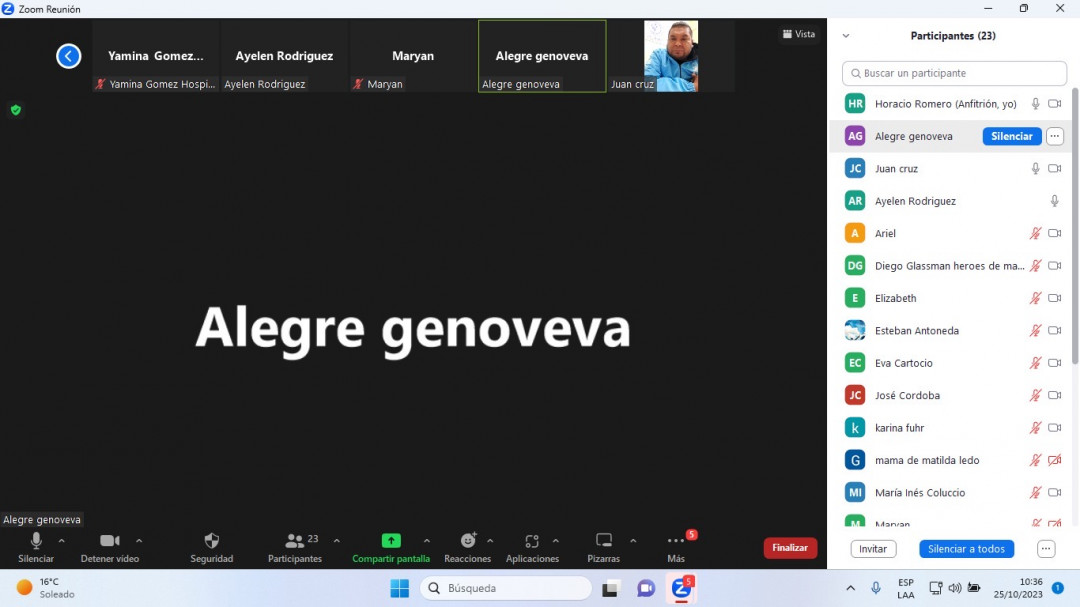Click Juan cruz microphone icon
Screen dimensions: 1080x607
(x=1035, y=169)
